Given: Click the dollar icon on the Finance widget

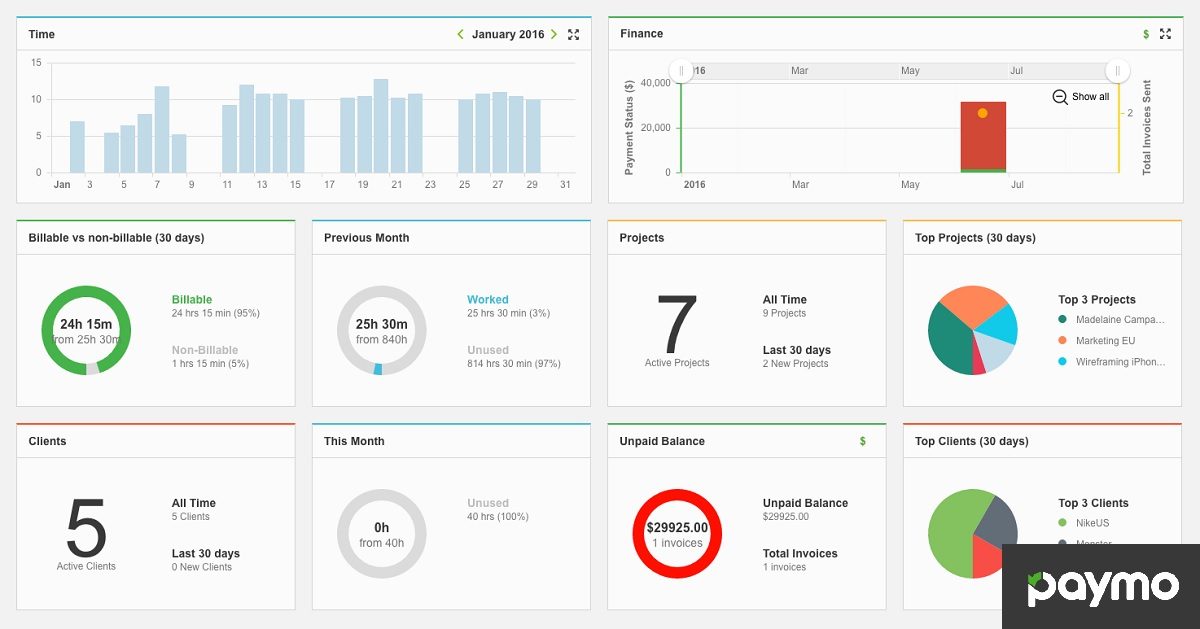Looking at the screenshot, I should coord(1146,33).
